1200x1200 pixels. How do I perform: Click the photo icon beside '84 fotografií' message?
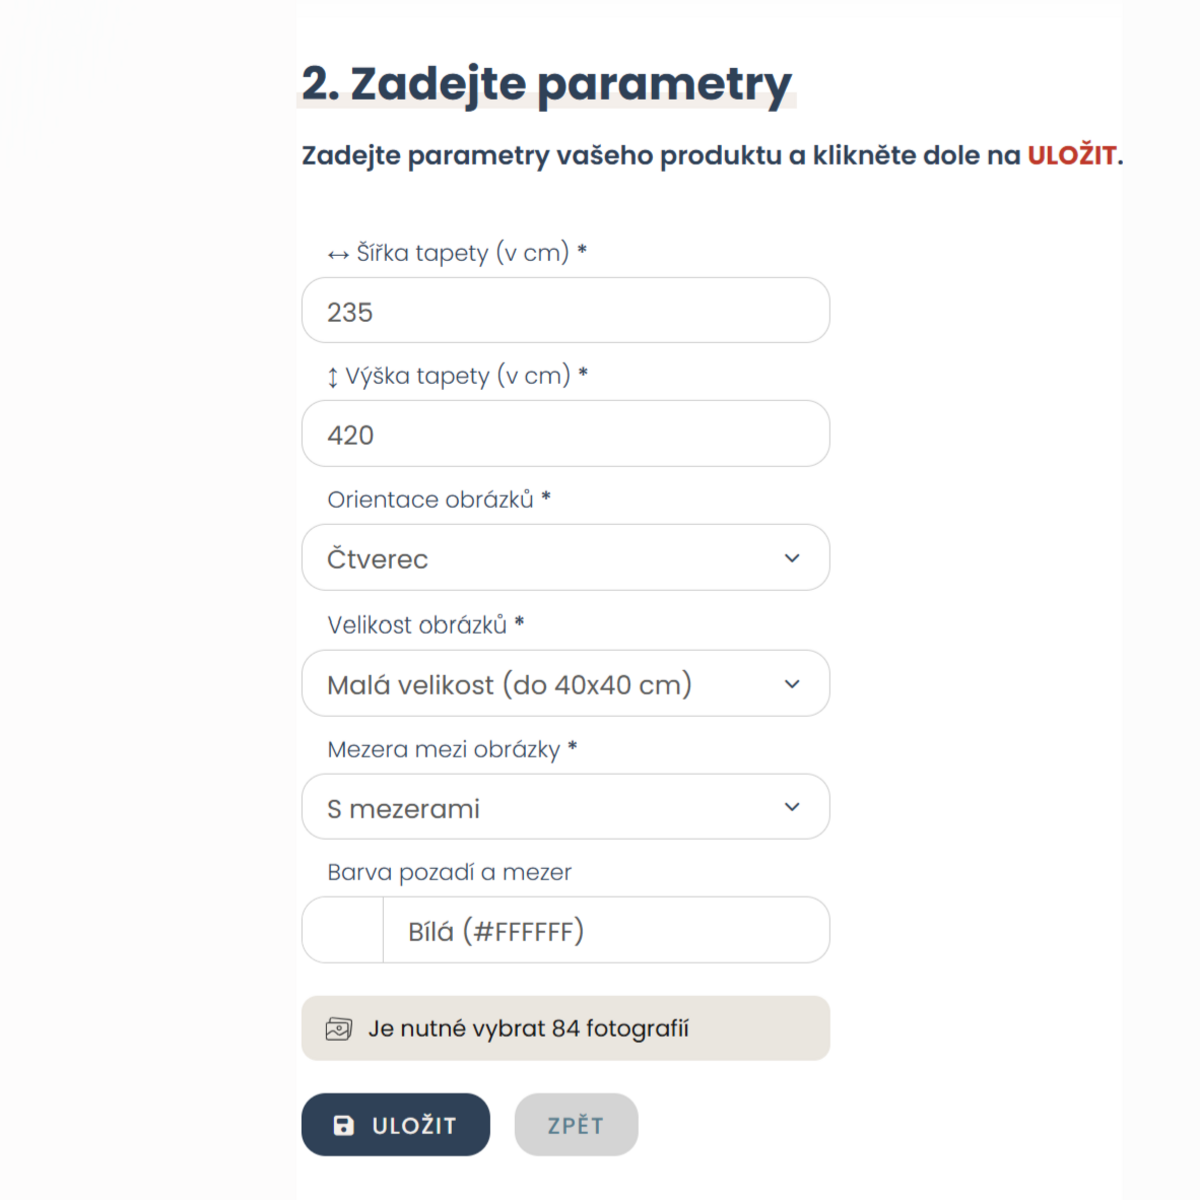(341, 1028)
